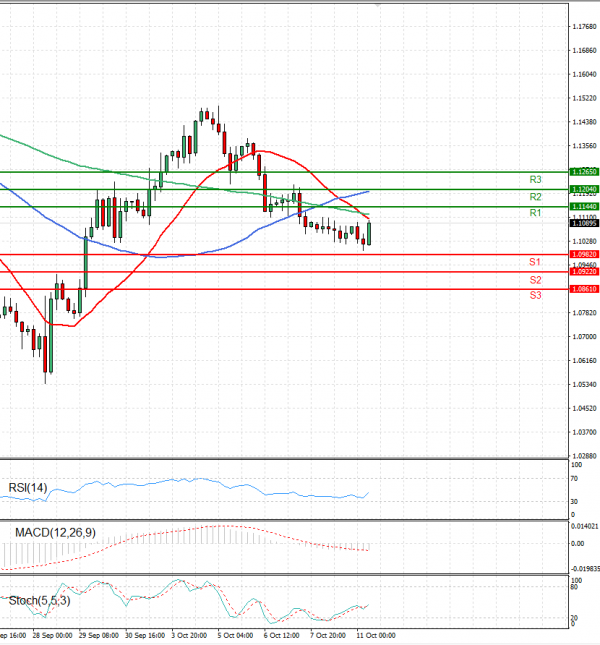Click the latest green candlestick

point(369,234)
